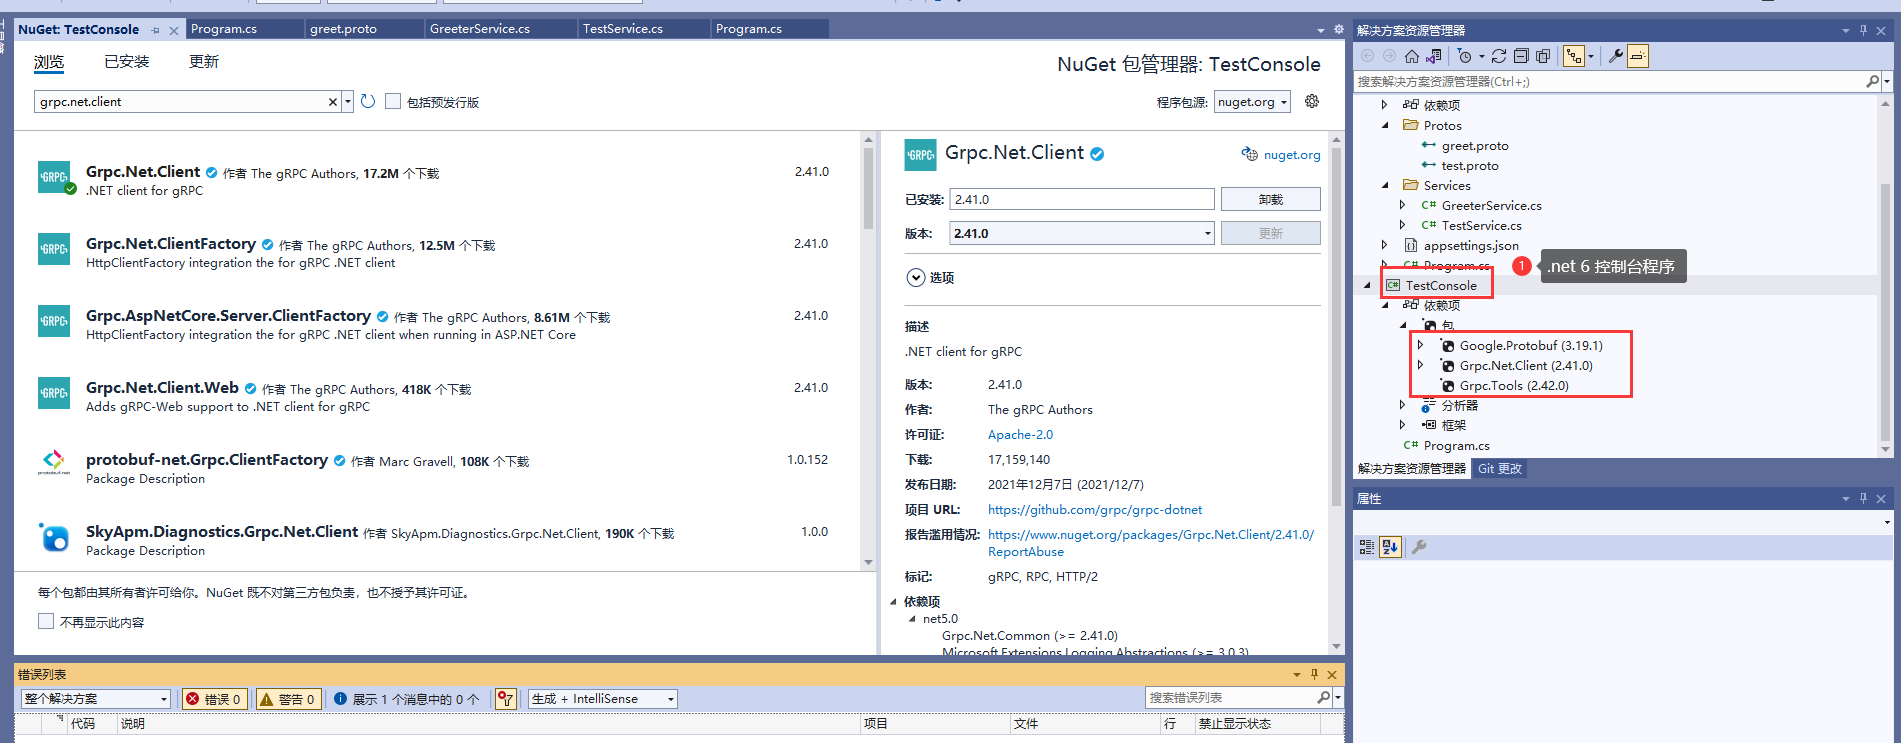Viewport: 1901px width, 743px height.
Task: Collapse the Services folder node
Action: (1385, 185)
